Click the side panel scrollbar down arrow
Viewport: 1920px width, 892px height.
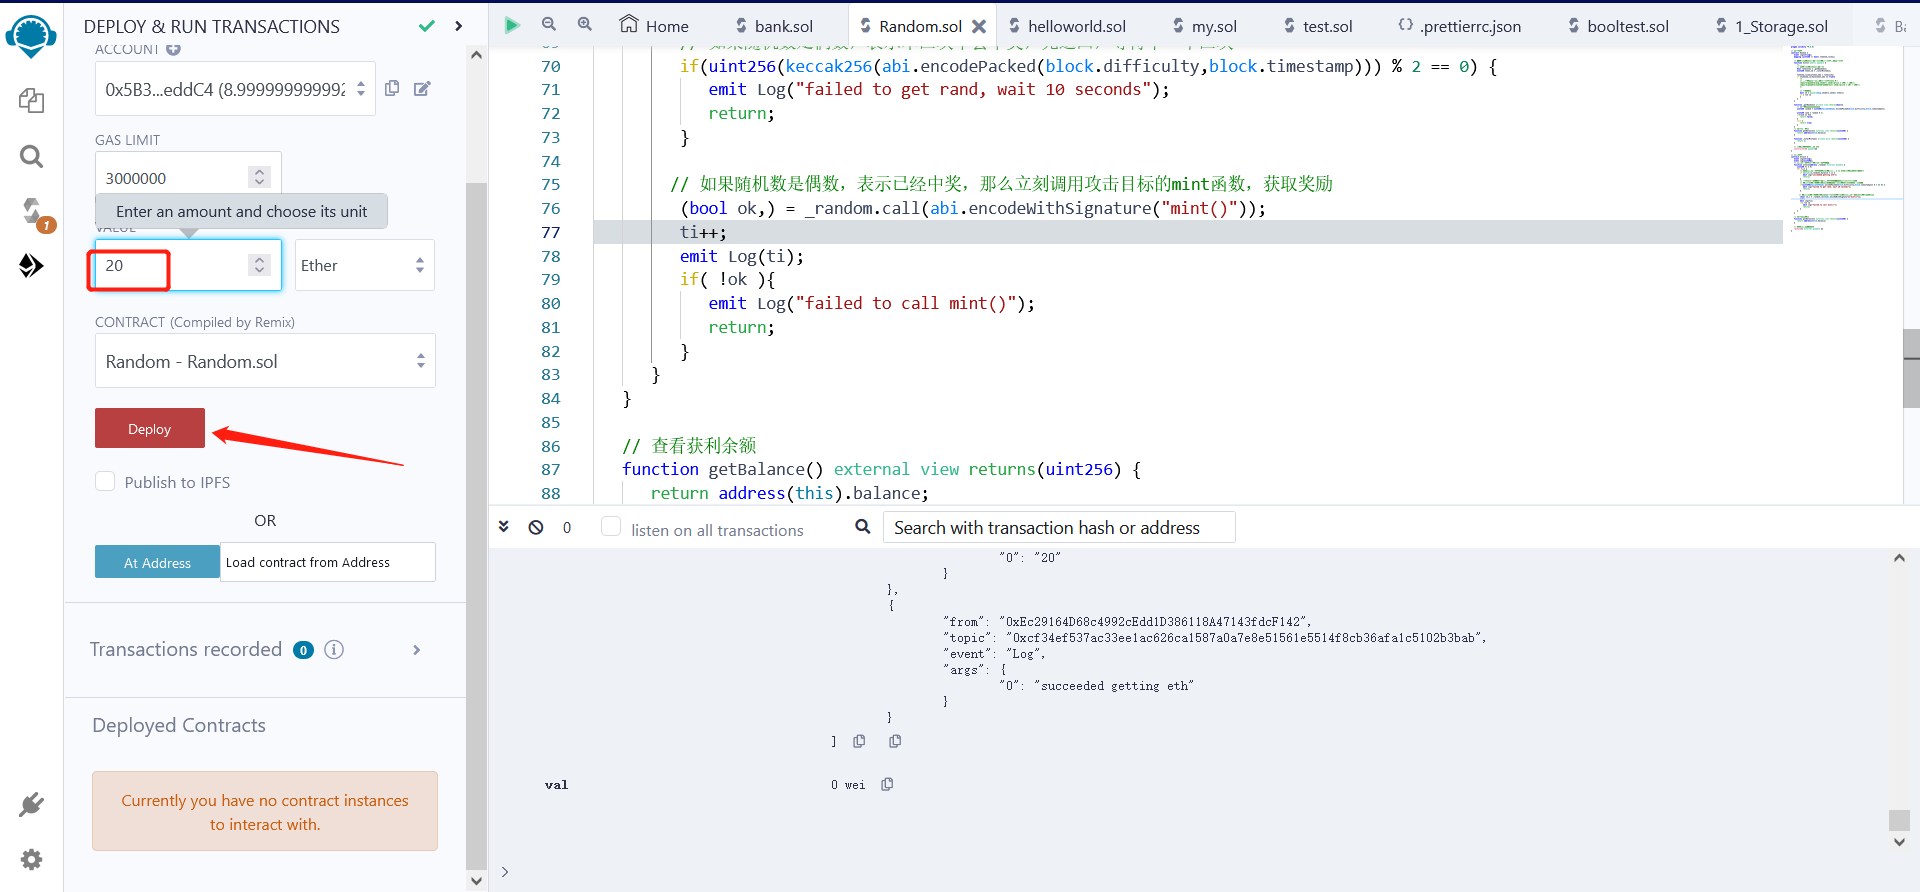point(476,881)
